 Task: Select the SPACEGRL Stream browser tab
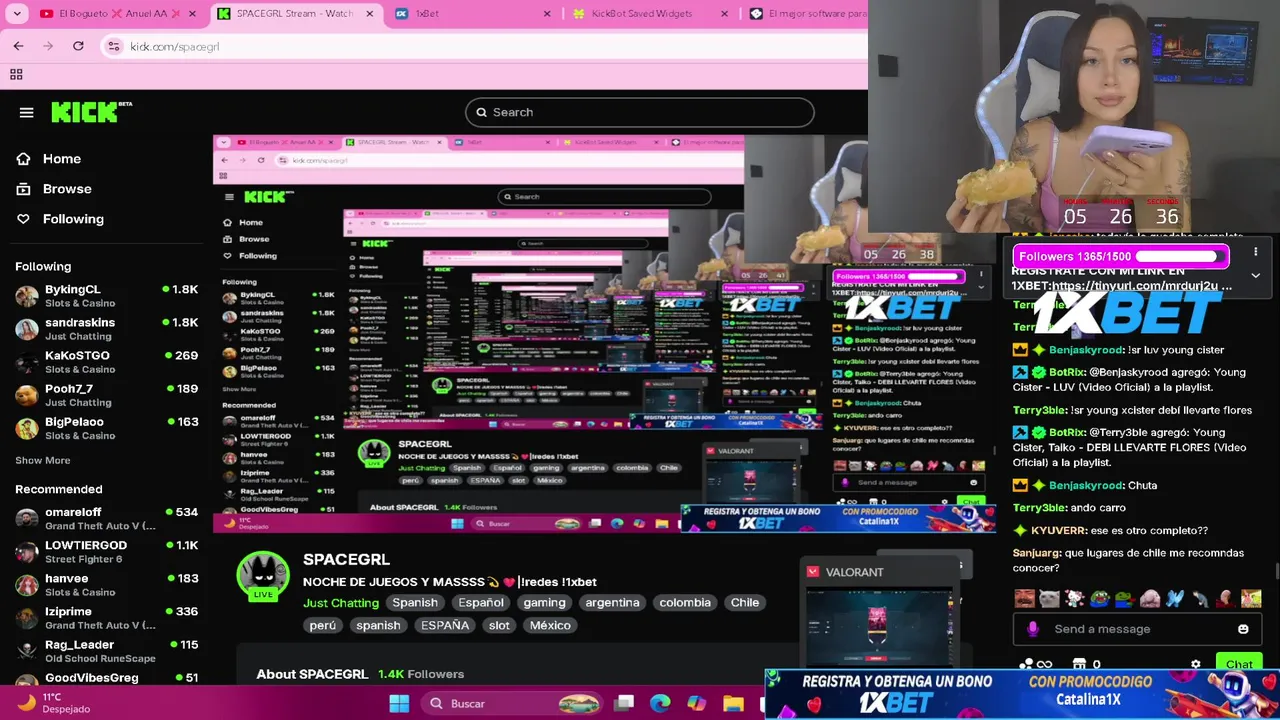pos(295,14)
